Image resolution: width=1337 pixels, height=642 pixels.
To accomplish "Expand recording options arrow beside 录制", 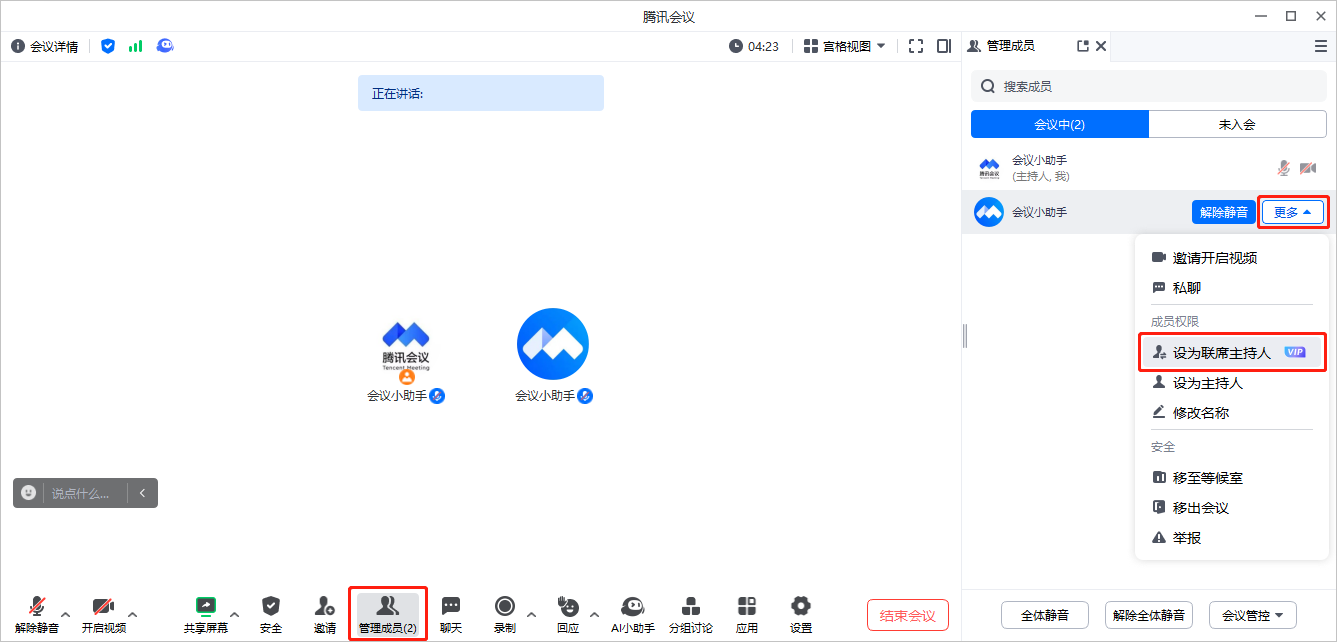I will 531,614.
